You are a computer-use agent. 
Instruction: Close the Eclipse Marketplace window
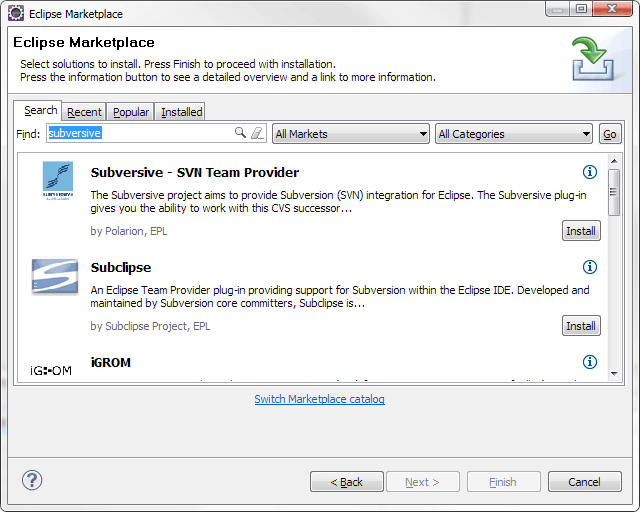pyautogui.click(x=612, y=9)
